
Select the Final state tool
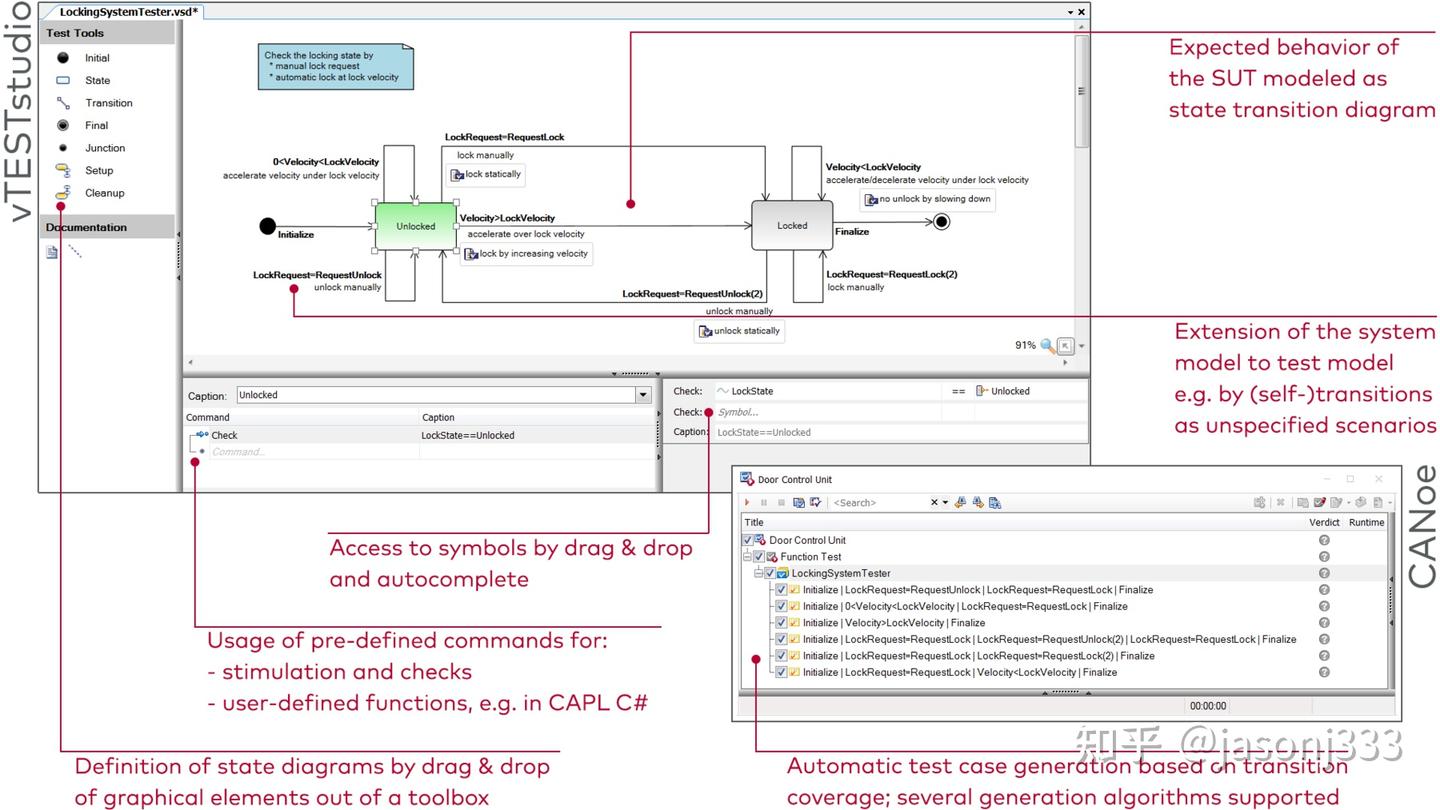[82, 125]
